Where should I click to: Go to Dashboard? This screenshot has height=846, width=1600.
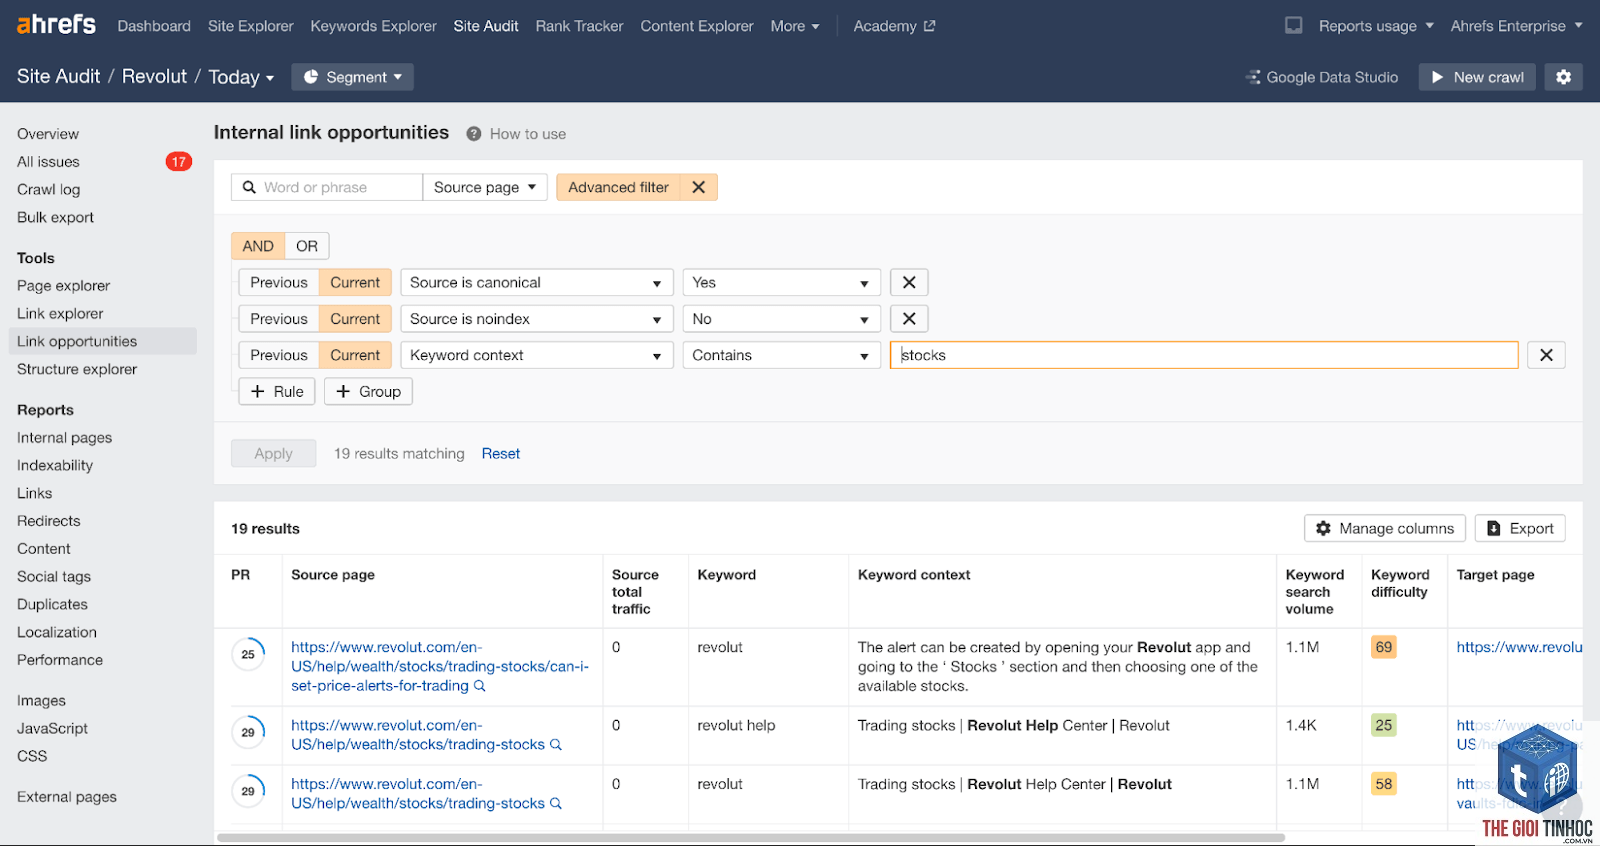click(x=154, y=26)
